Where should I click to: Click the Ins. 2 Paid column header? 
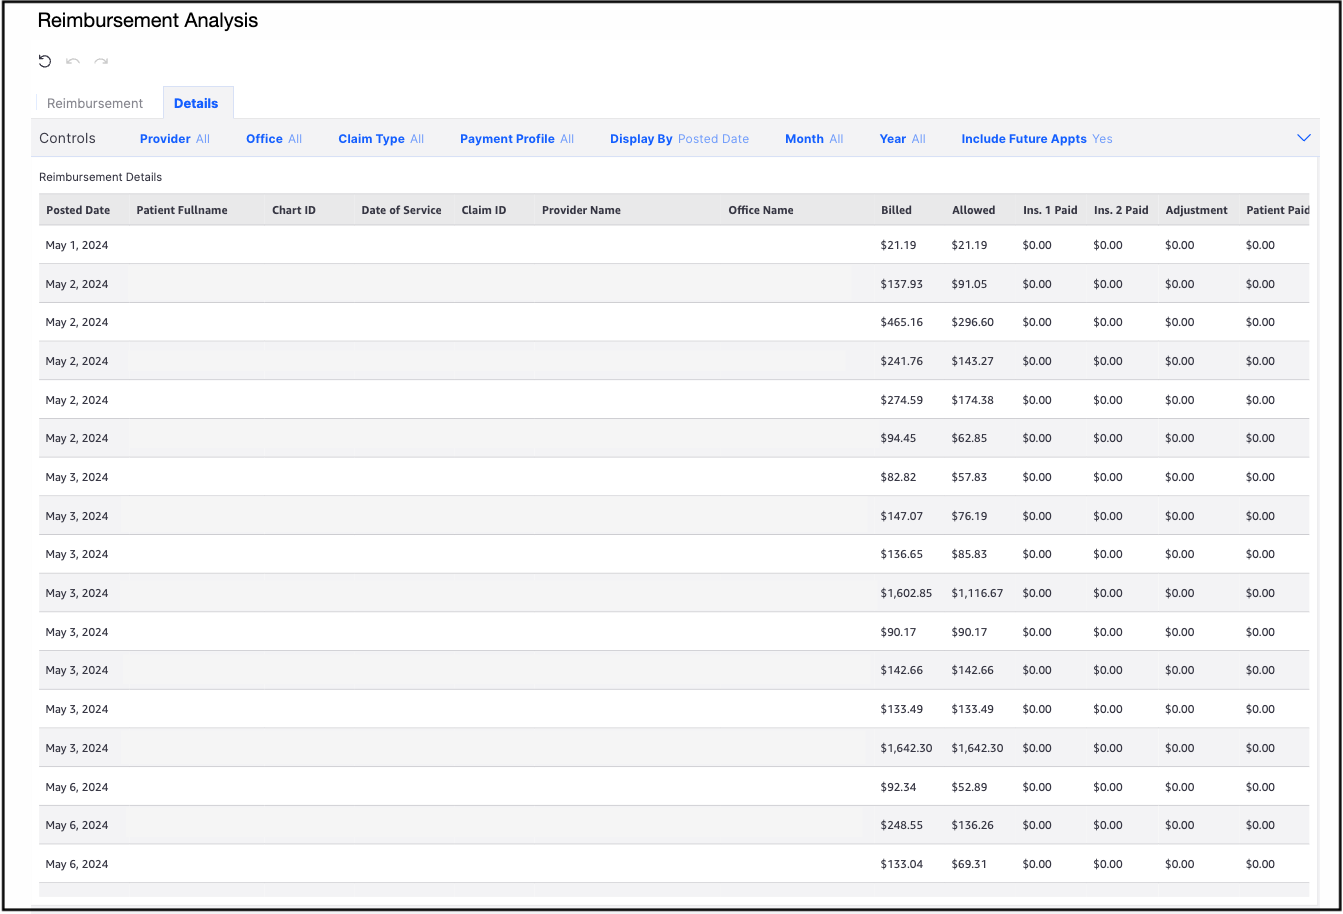(x=1121, y=210)
